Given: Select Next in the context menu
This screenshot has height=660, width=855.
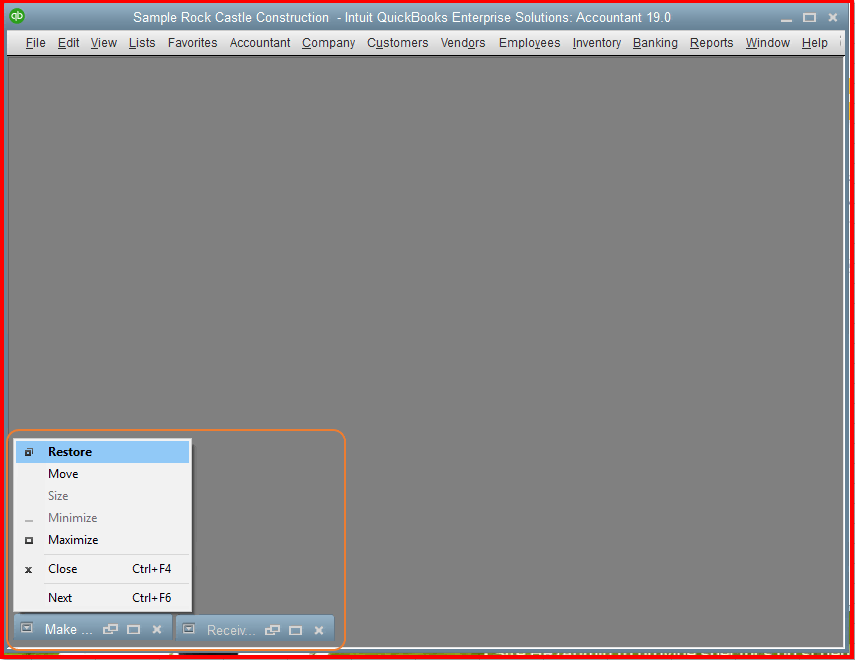Looking at the screenshot, I should (59, 597).
